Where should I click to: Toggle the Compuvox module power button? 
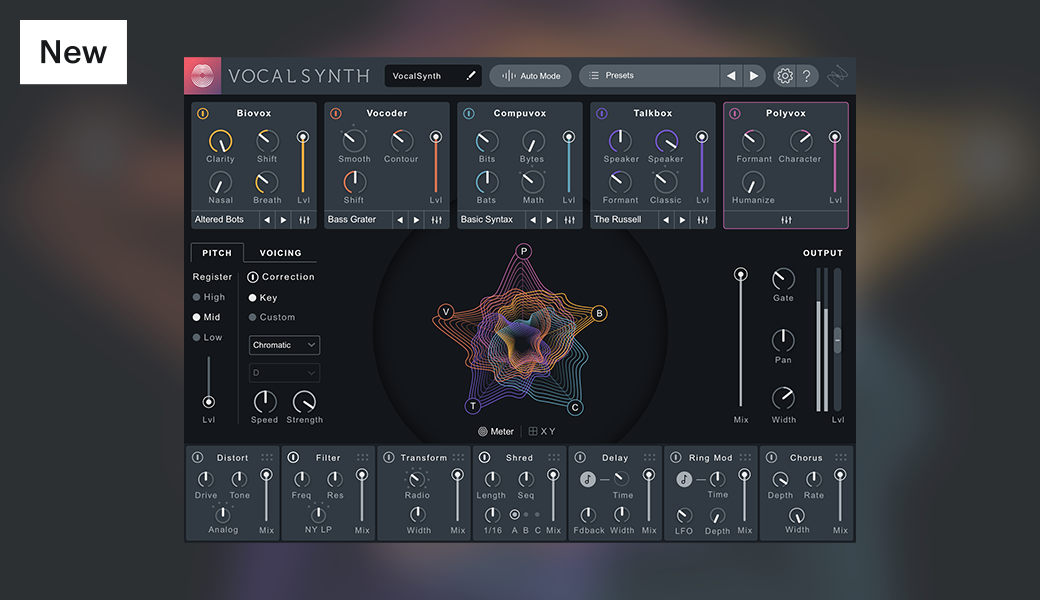(469, 113)
